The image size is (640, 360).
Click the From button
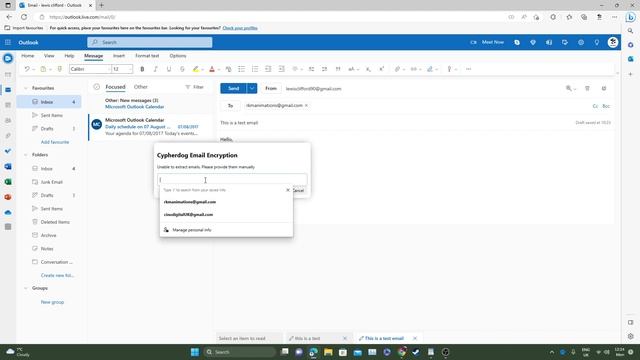271,88
